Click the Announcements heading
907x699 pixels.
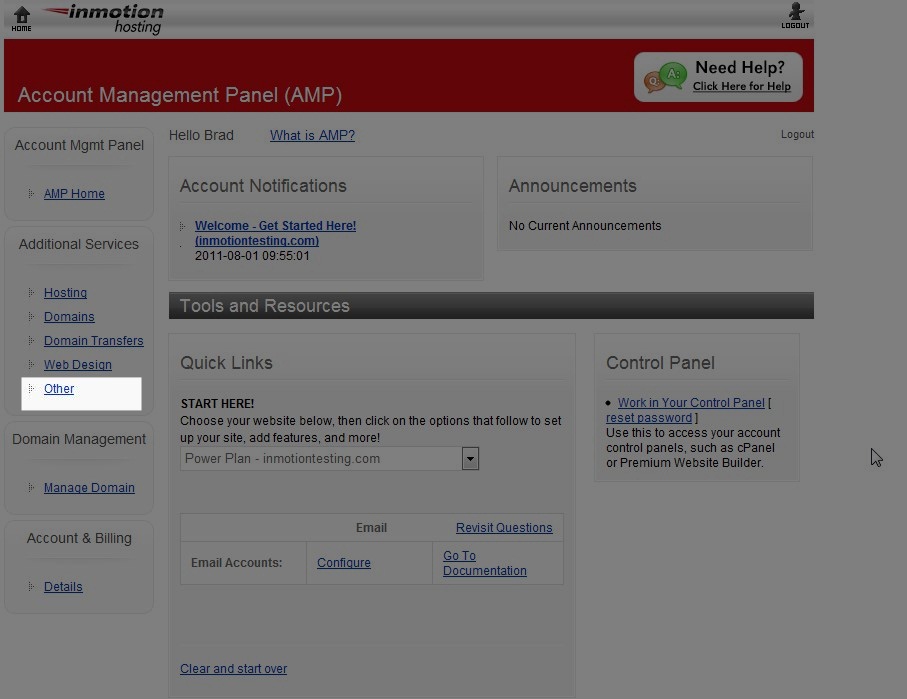pyautogui.click(x=573, y=186)
